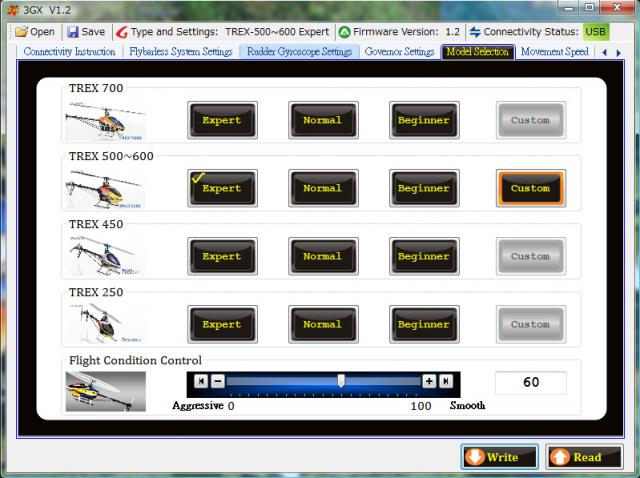The image size is (640, 478).
Task: Select Normal for TREX 500~600
Action: (x=323, y=188)
